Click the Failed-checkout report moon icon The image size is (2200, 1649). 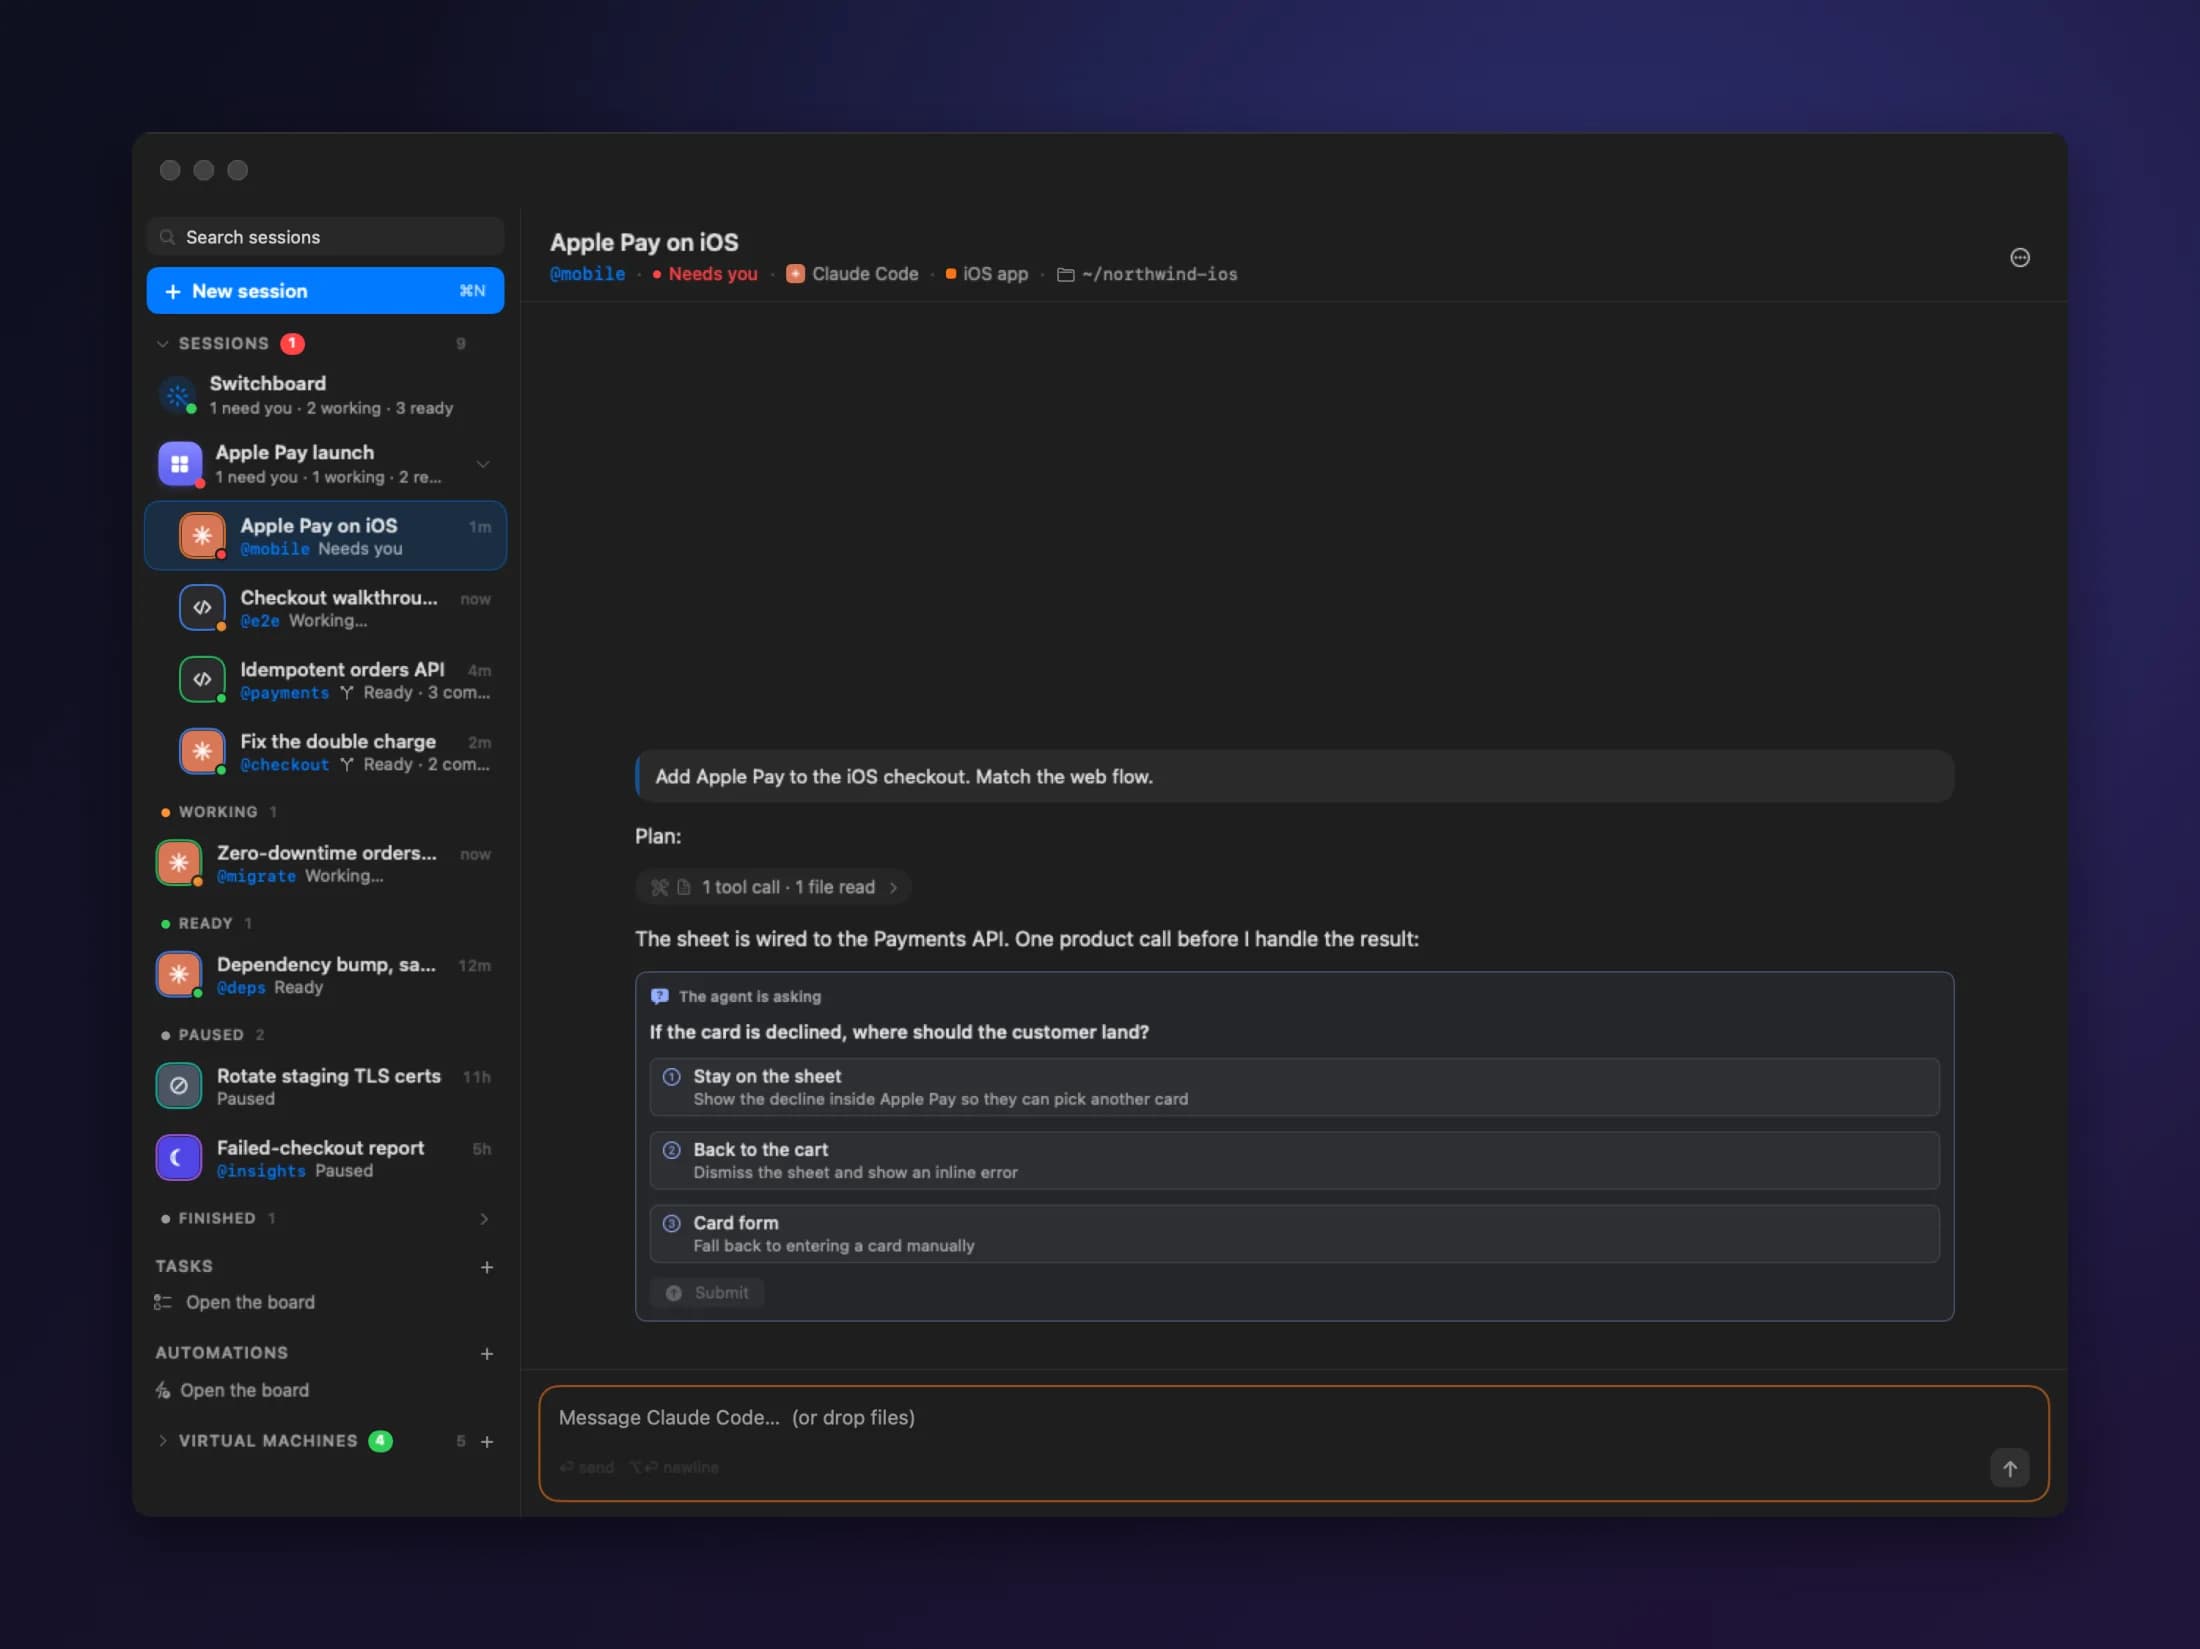click(x=179, y=1158)
